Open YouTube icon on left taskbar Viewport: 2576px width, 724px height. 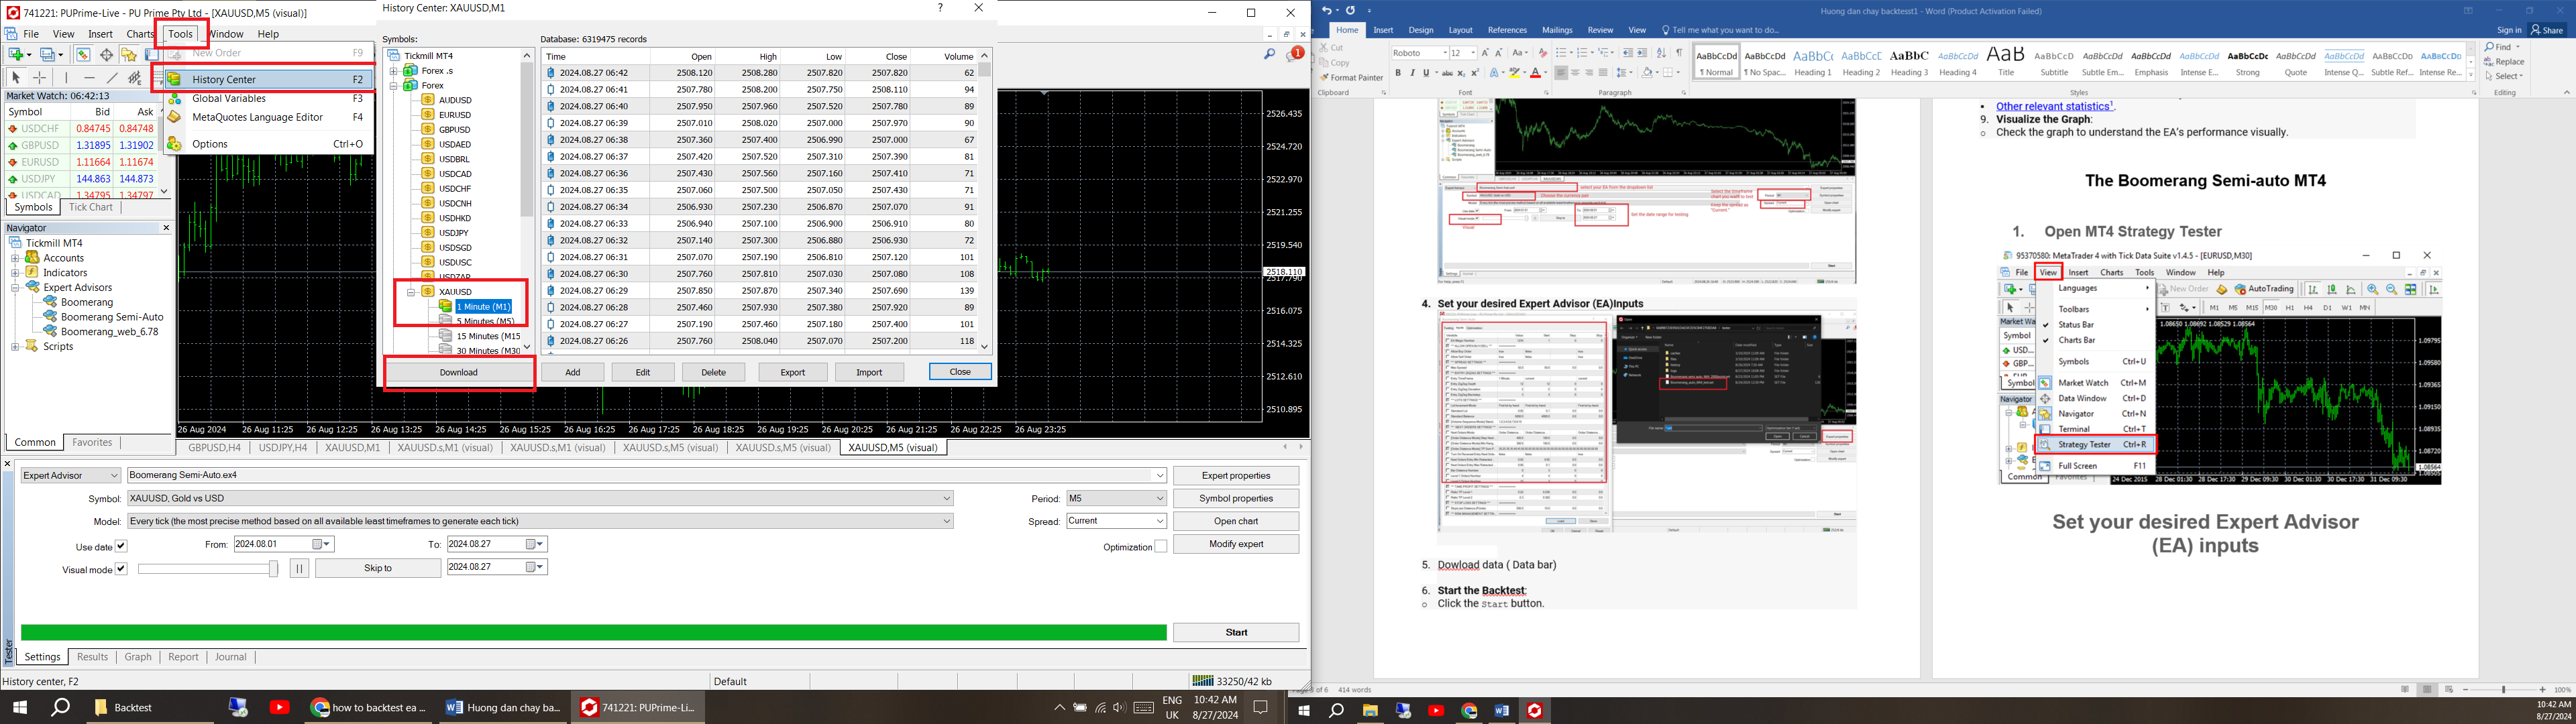[279, 707]
